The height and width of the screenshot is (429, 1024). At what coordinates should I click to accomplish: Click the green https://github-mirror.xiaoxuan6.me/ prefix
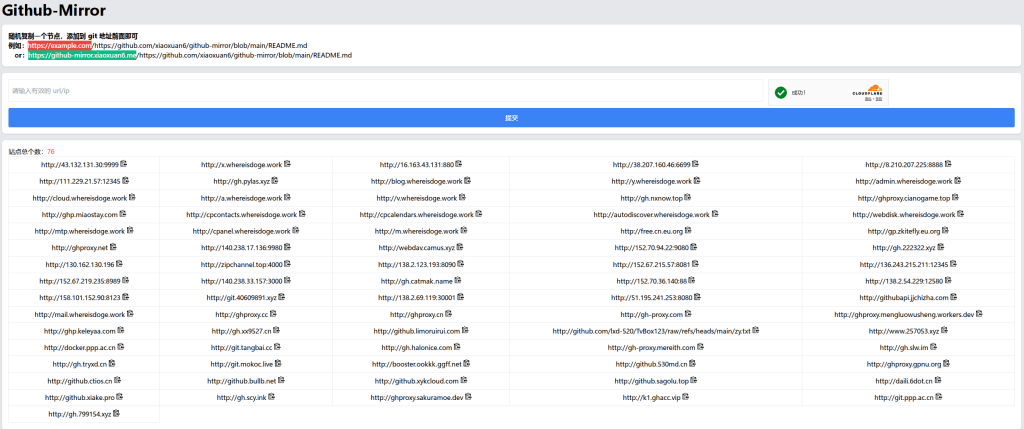pyautogui.click(x=82, y=56)
